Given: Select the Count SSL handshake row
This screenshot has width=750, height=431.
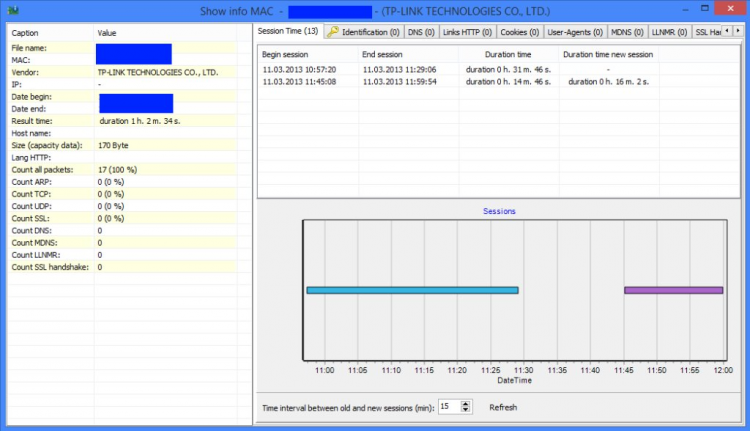Looking at the screenshot, I should [x=122, y=267].
